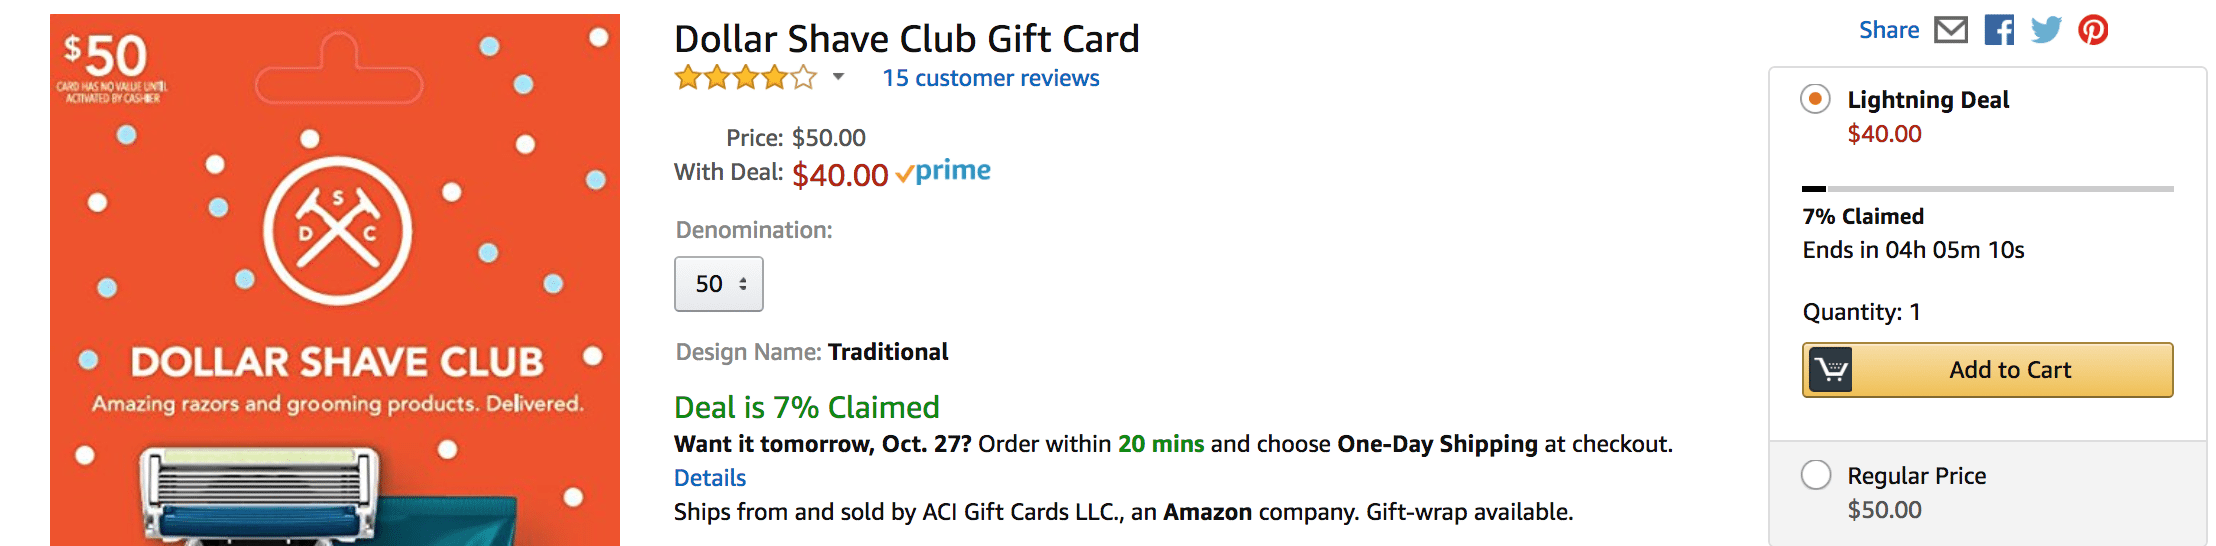Share on Pinterest icon

point(2093,30)
